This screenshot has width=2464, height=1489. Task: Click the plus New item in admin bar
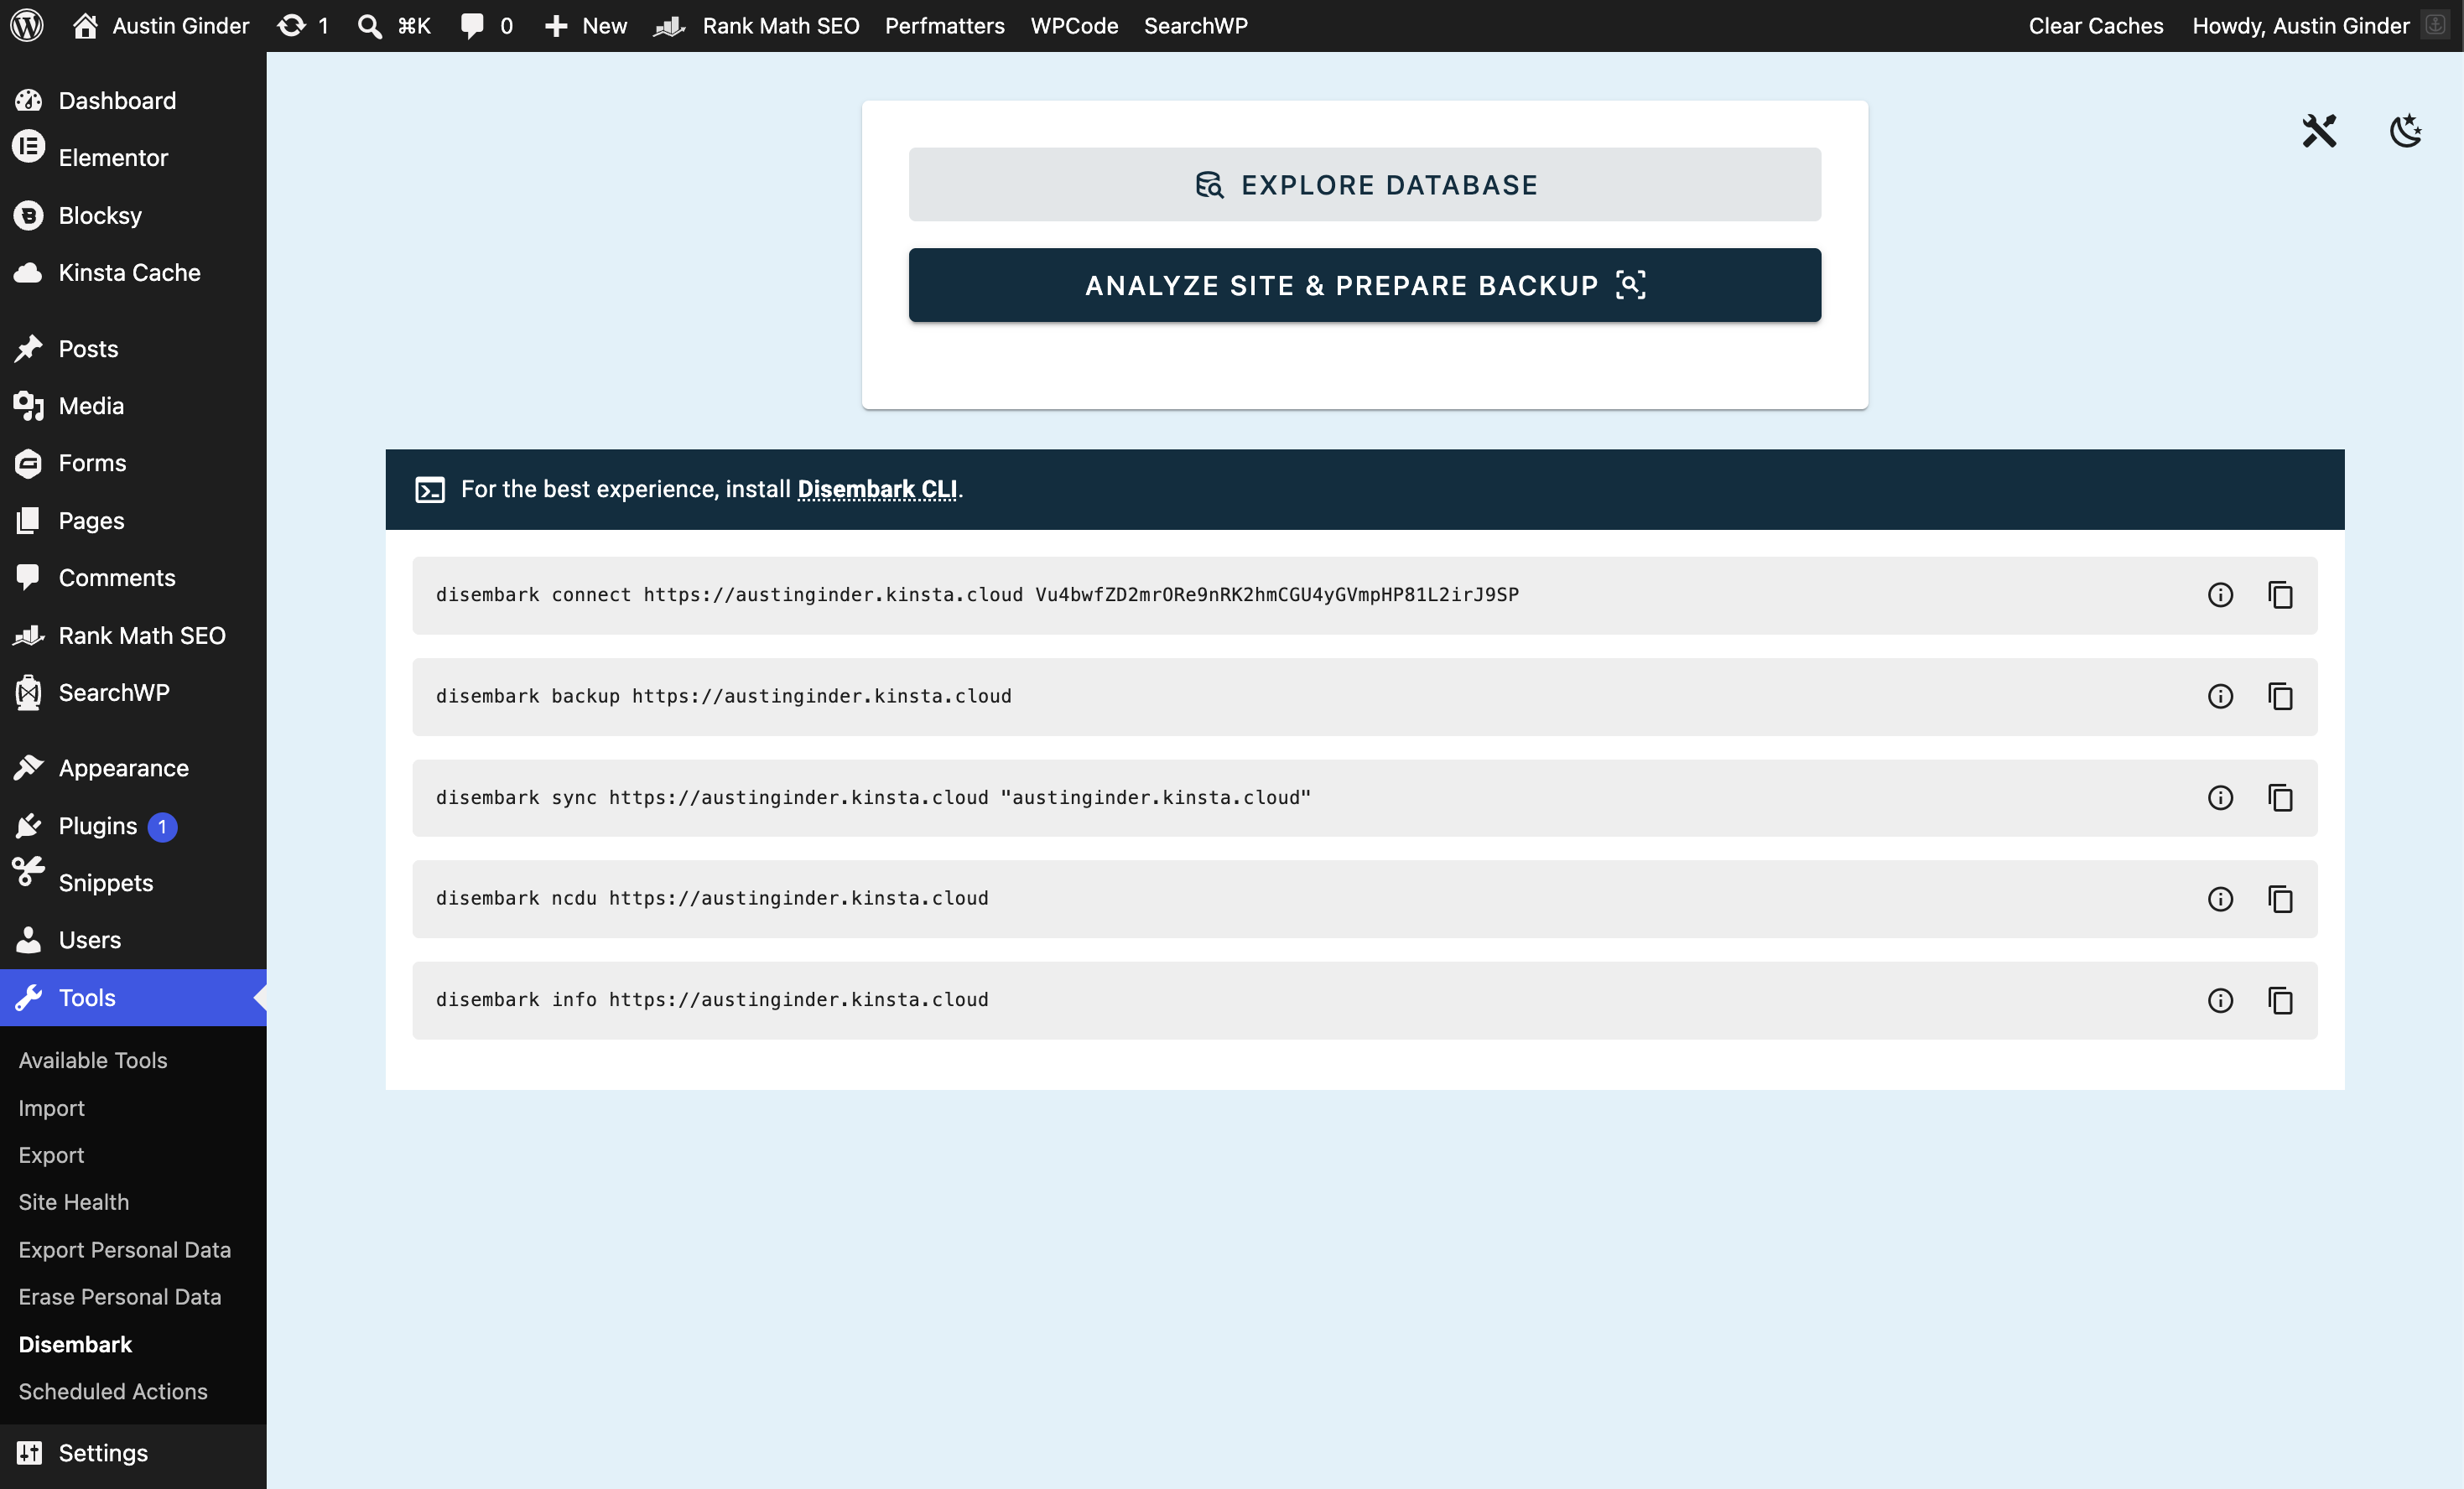[586, 25]
